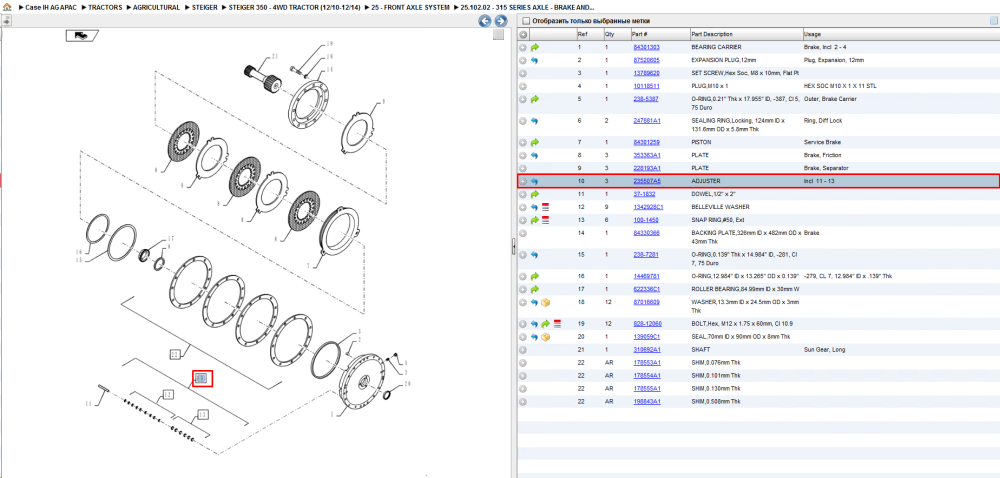Sort by the Usage column header
The image size is (1000, 478).
(812, 34)
